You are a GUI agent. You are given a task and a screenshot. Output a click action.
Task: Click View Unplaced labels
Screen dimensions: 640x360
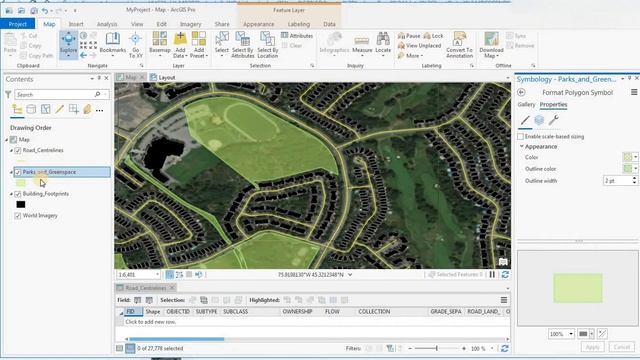pos(419,46)
